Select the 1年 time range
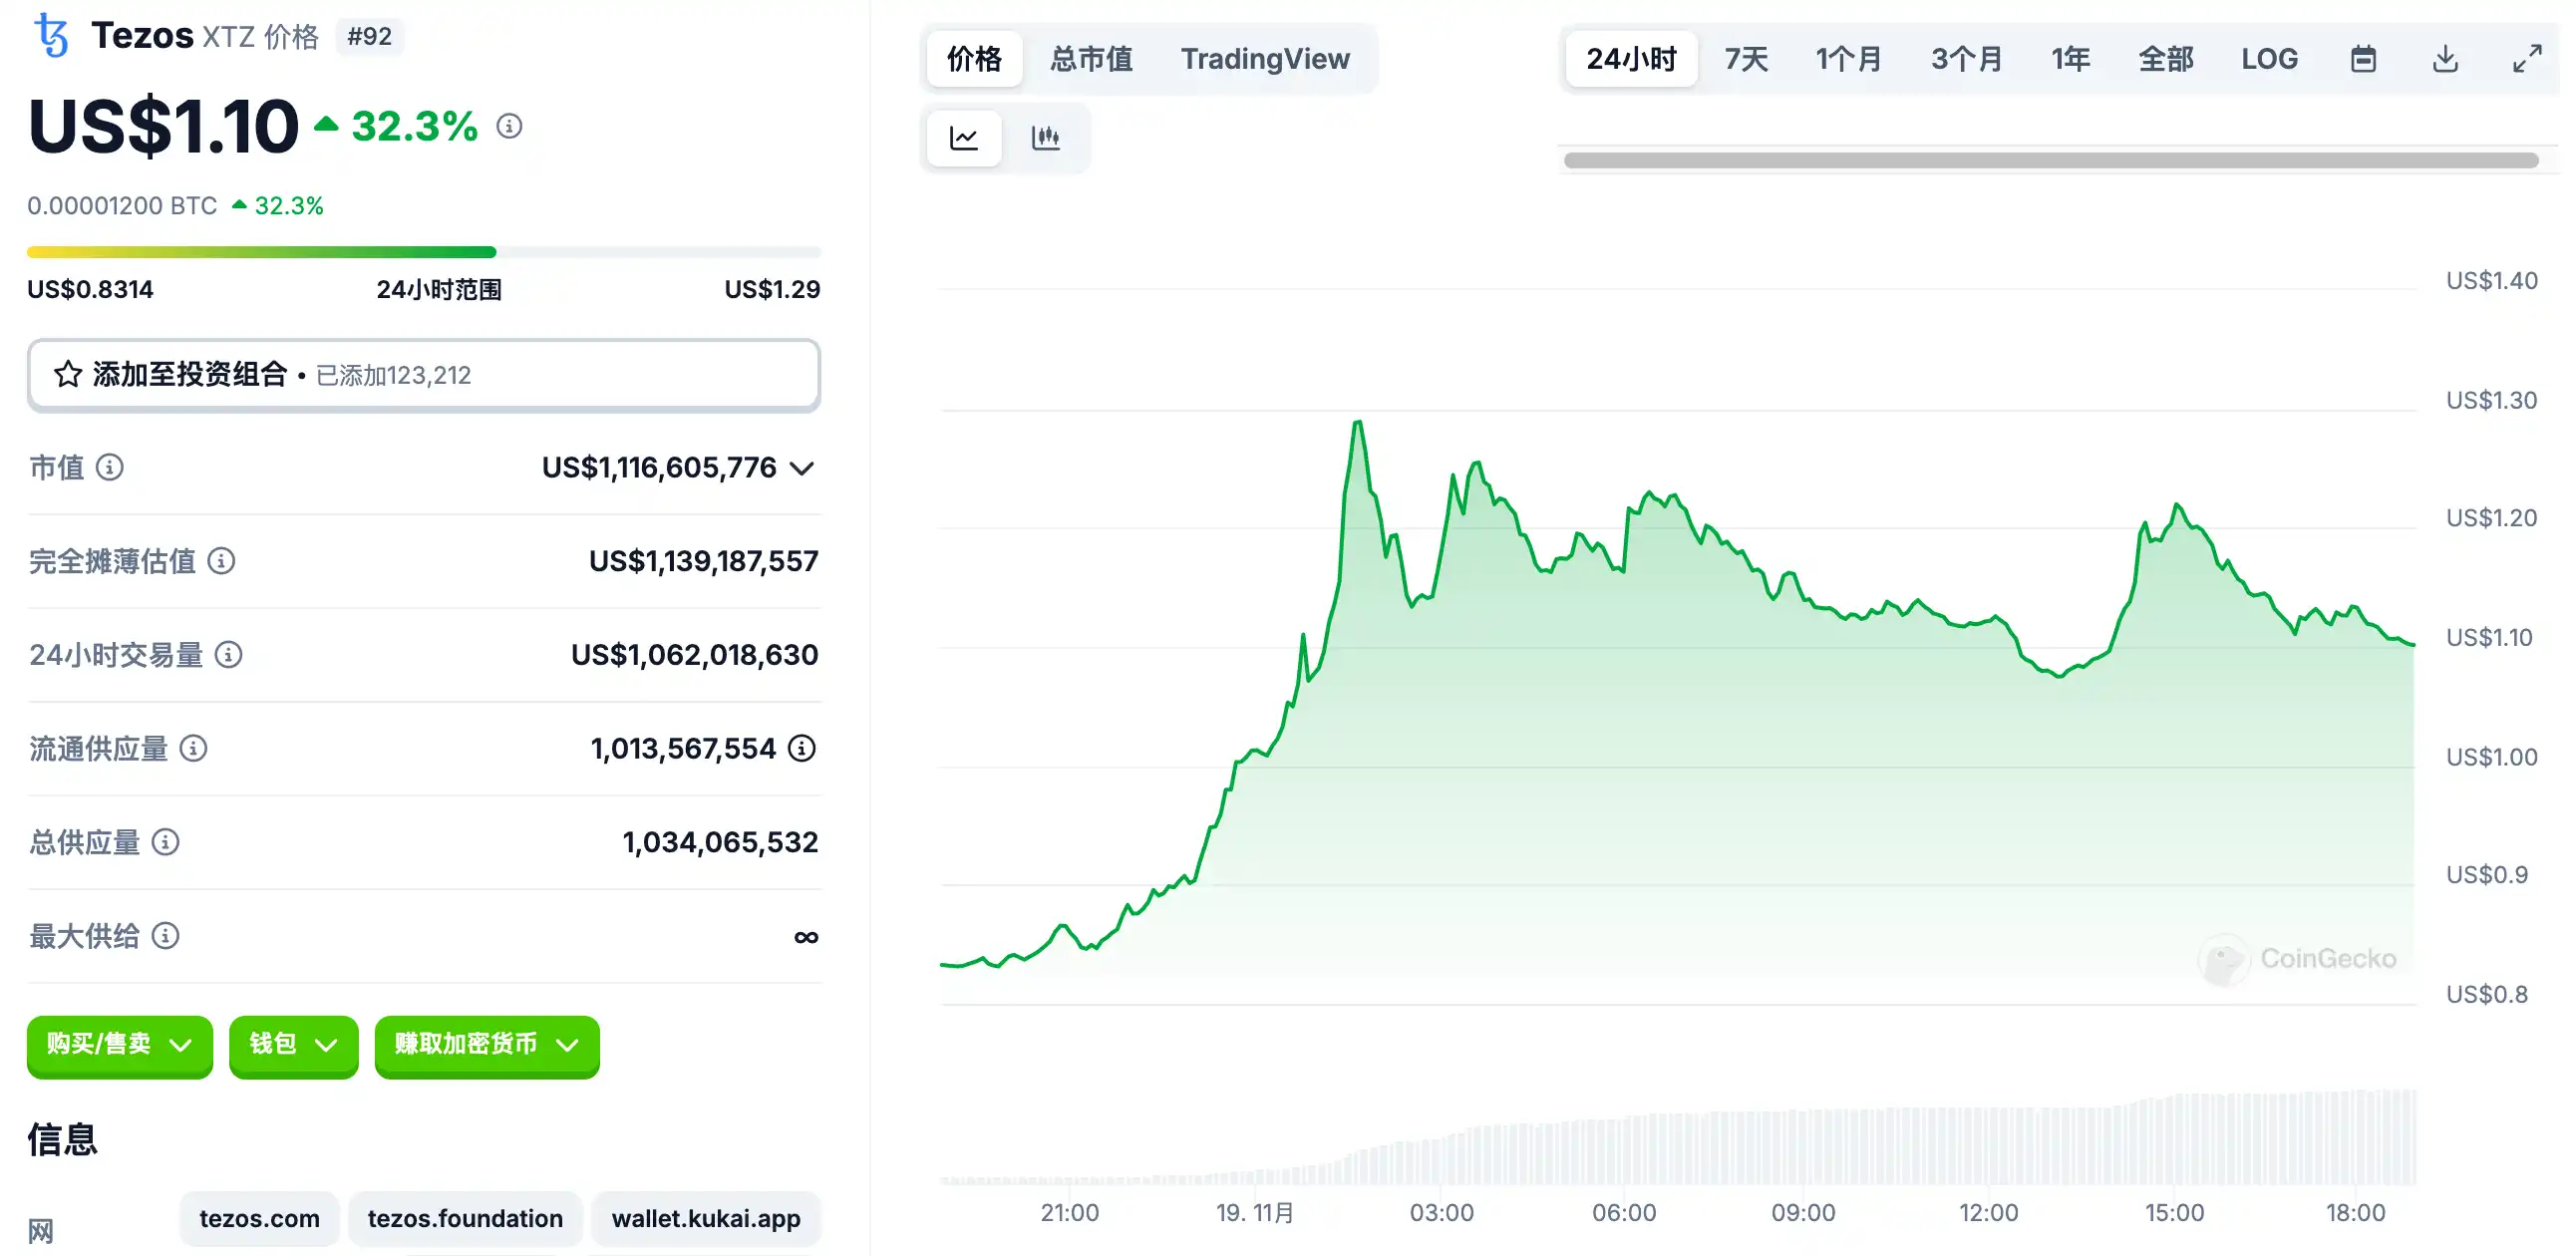This screenshot has height=1256, width=2576. pyautogui.click(x=2070, y=59)
